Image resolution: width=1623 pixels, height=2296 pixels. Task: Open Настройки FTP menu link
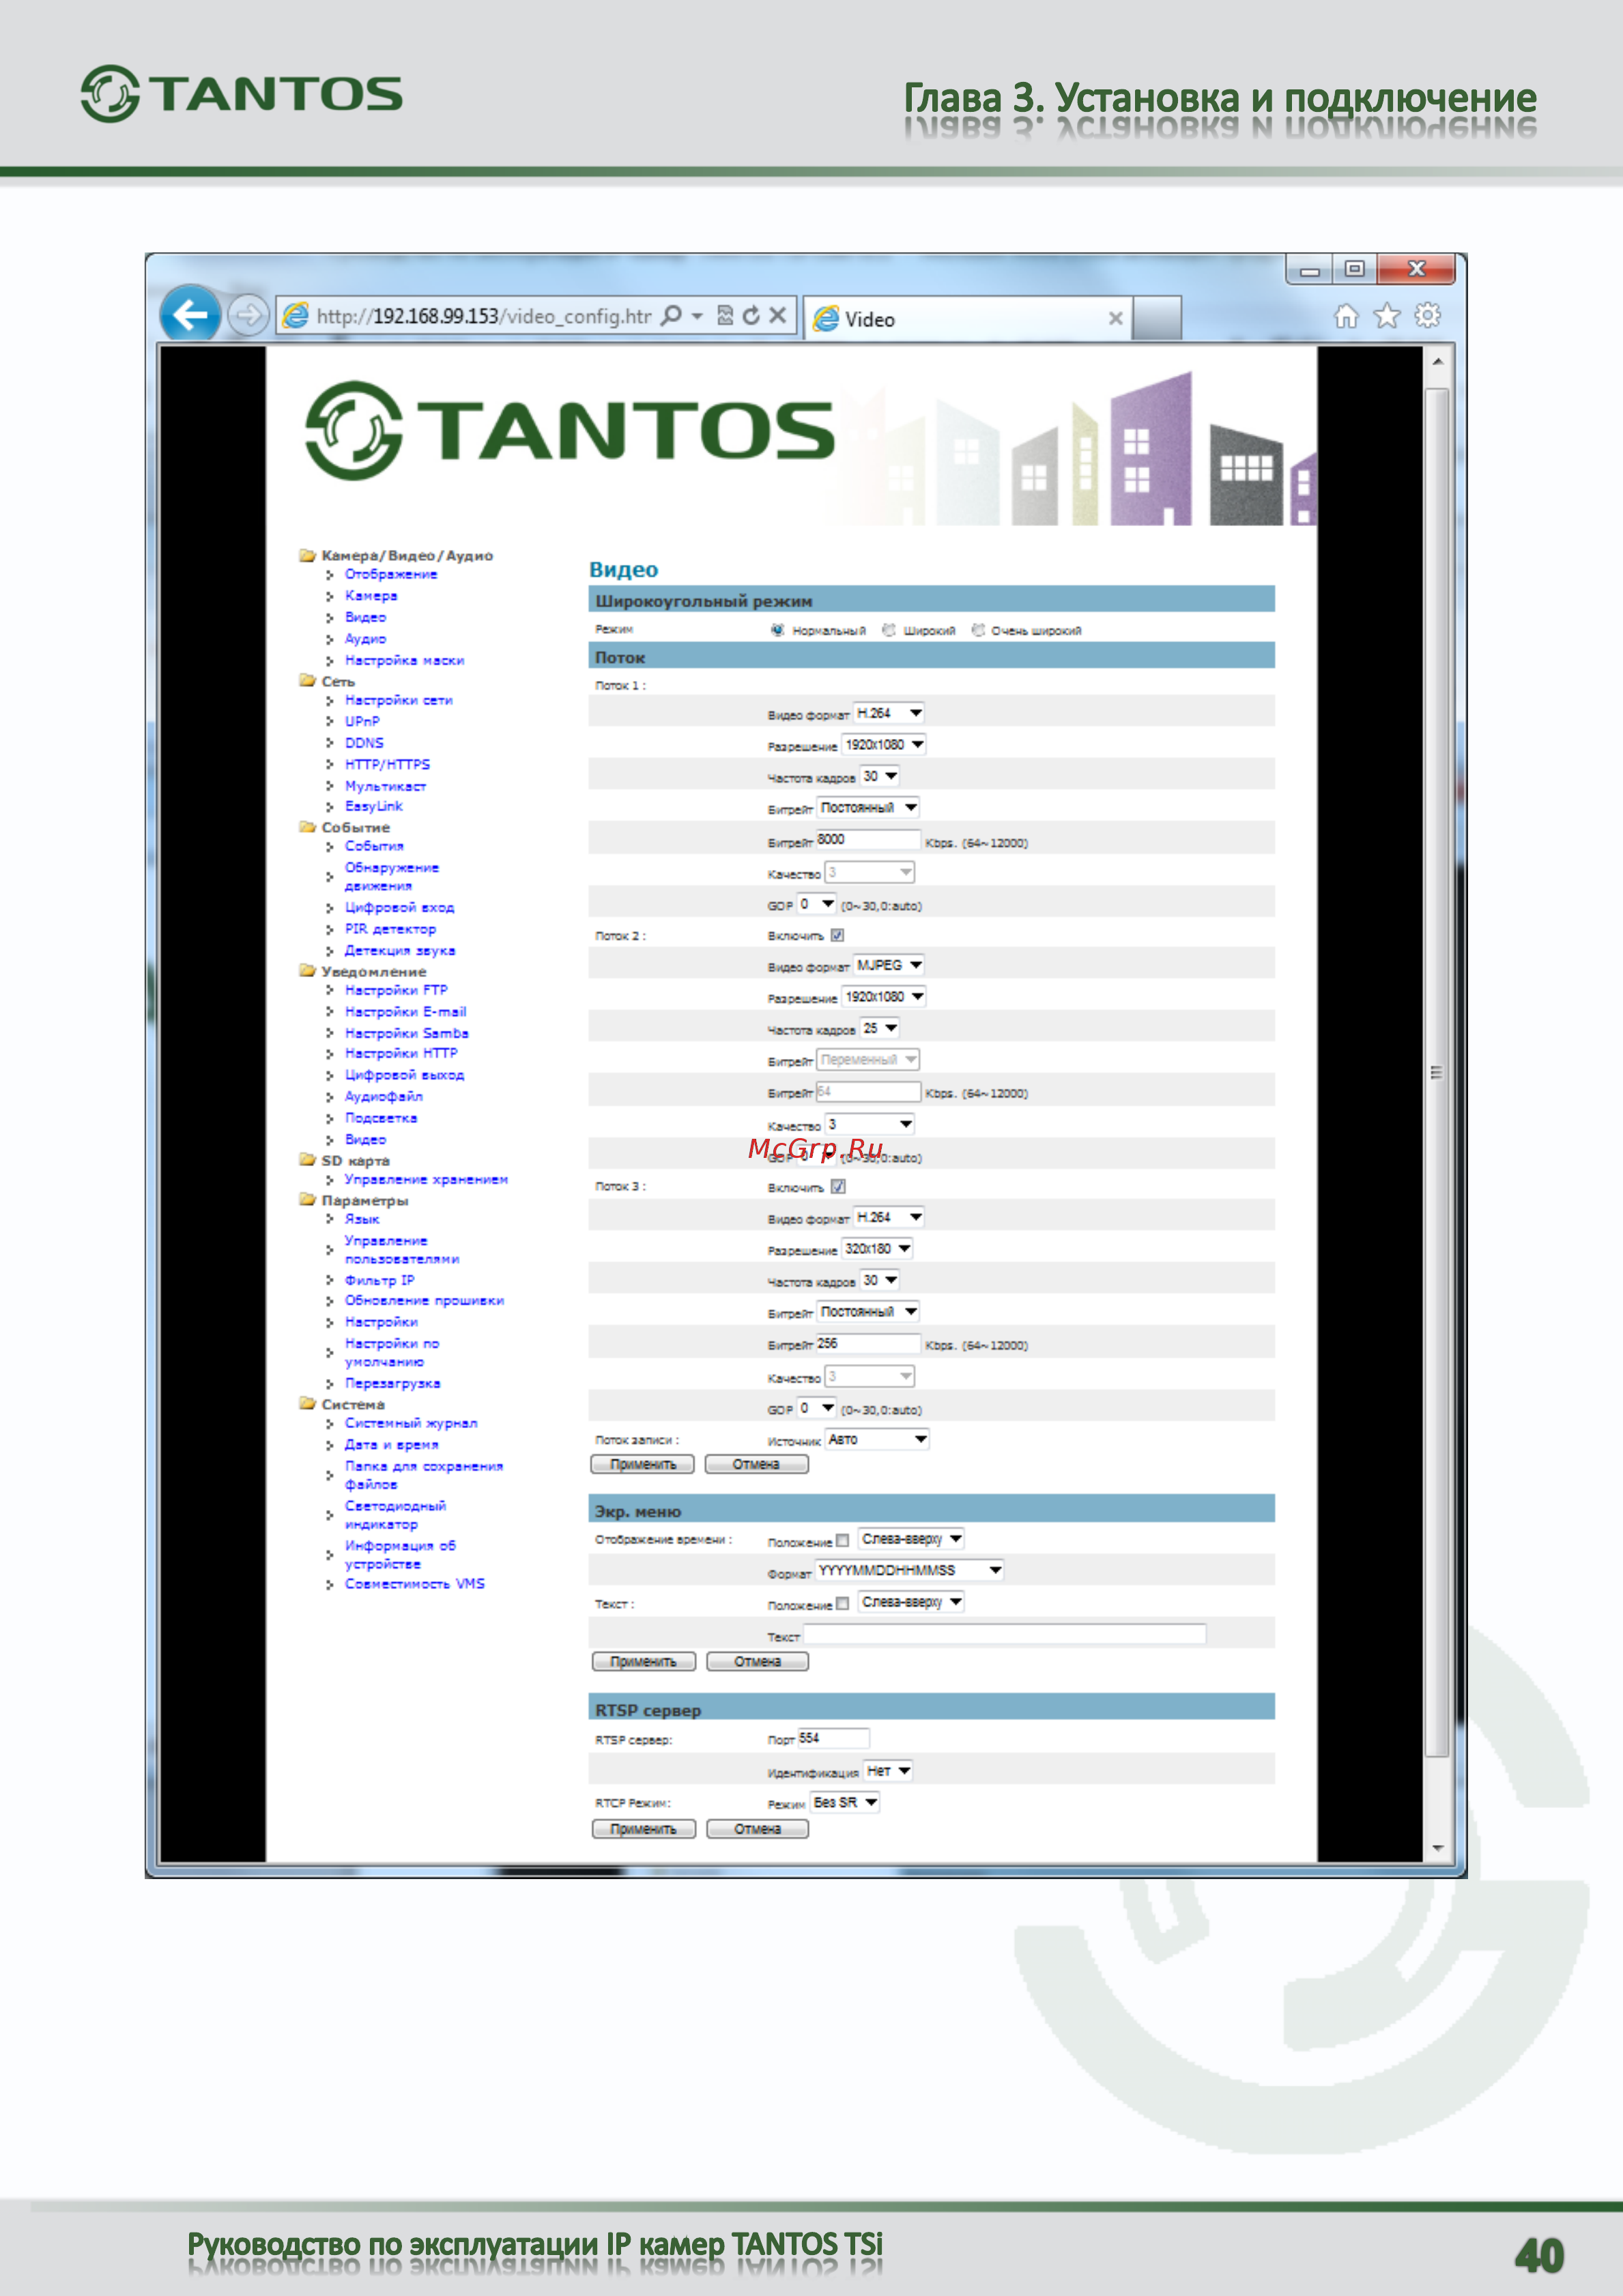coord(396,990)
